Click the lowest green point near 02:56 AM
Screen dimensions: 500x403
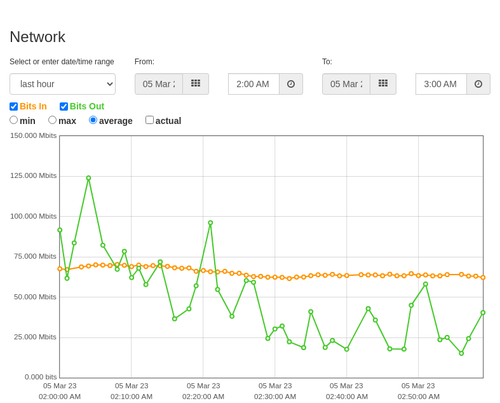click(x=461, y=353)
